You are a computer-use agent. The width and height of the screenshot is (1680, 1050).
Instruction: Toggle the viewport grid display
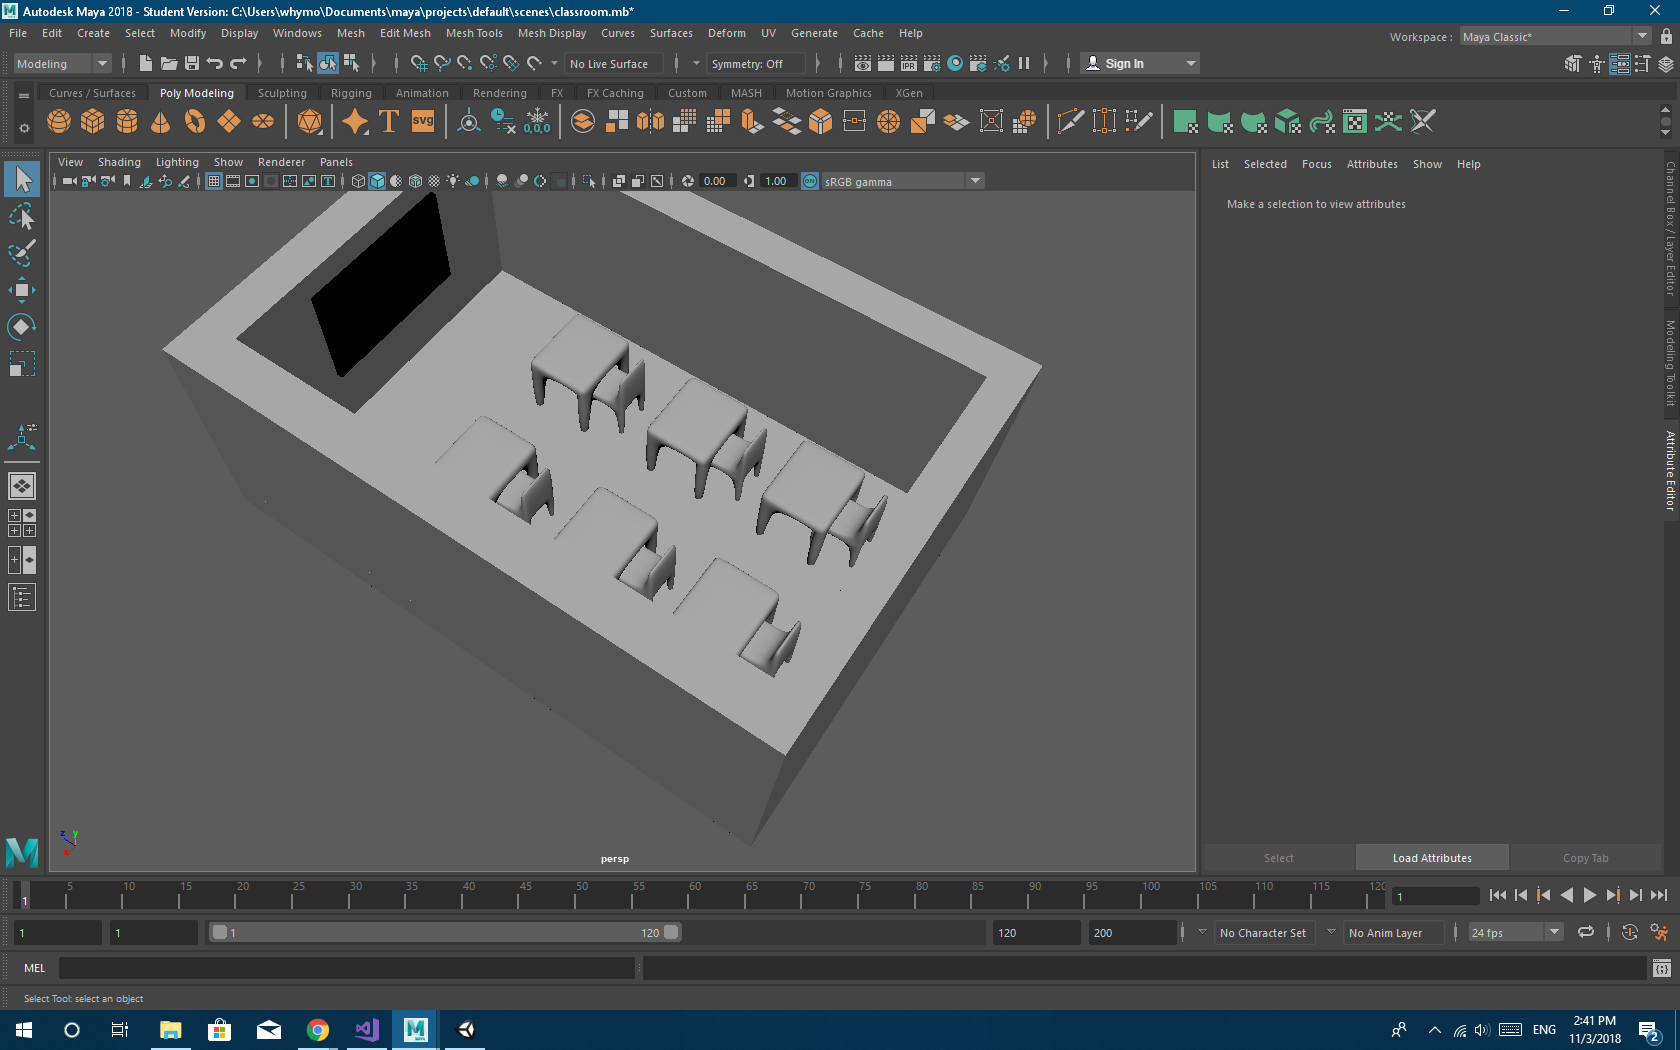click(214, 181)
